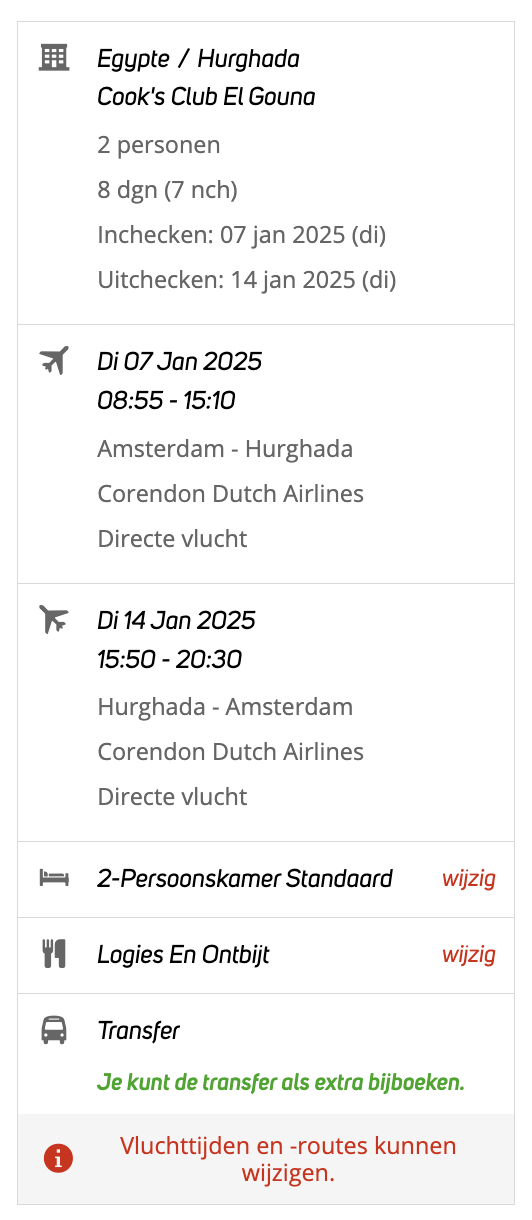Click the outbound flight airplane icon
Image resolution: width=532 pixels, height=1220 pixels.
(x=54, y=361)
